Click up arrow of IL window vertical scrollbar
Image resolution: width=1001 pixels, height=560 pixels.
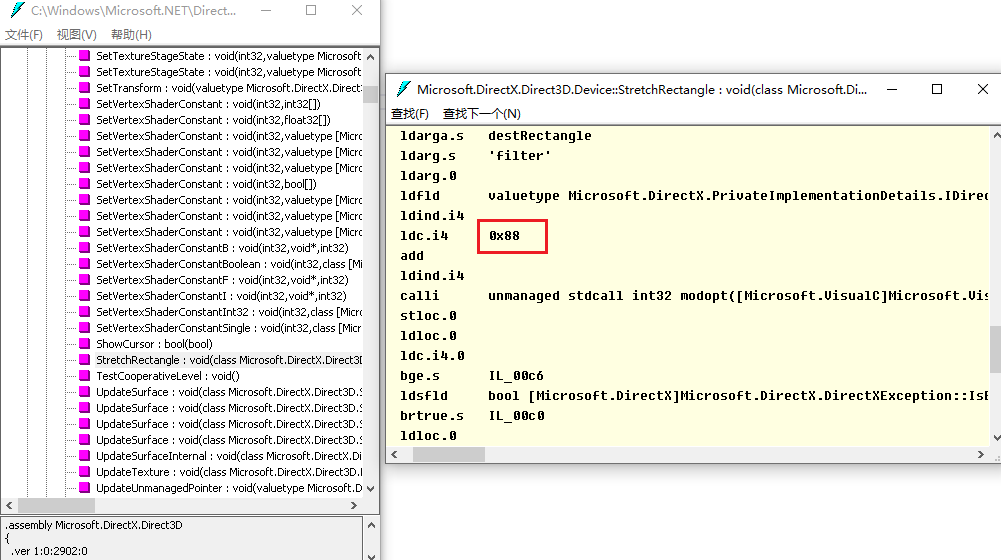pos(996,135)
